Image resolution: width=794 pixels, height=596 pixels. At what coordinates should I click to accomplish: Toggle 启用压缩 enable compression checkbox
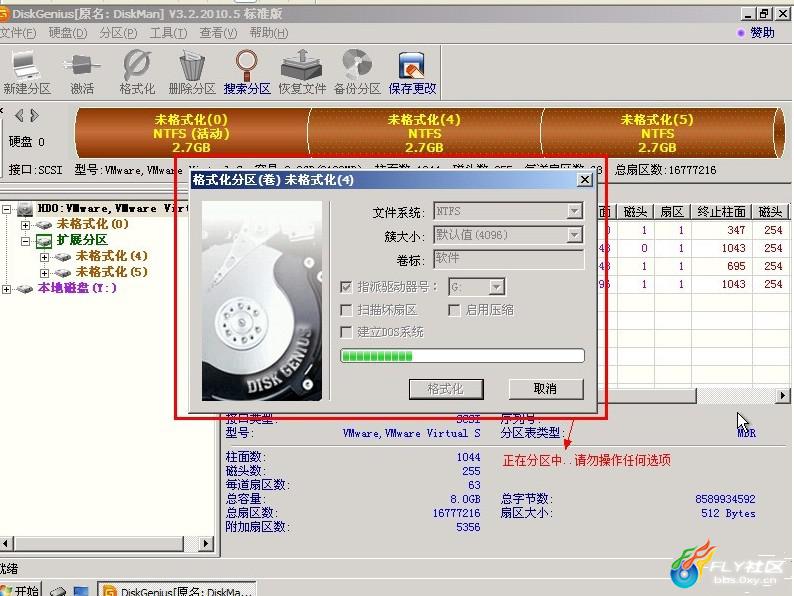coord(454,309)
